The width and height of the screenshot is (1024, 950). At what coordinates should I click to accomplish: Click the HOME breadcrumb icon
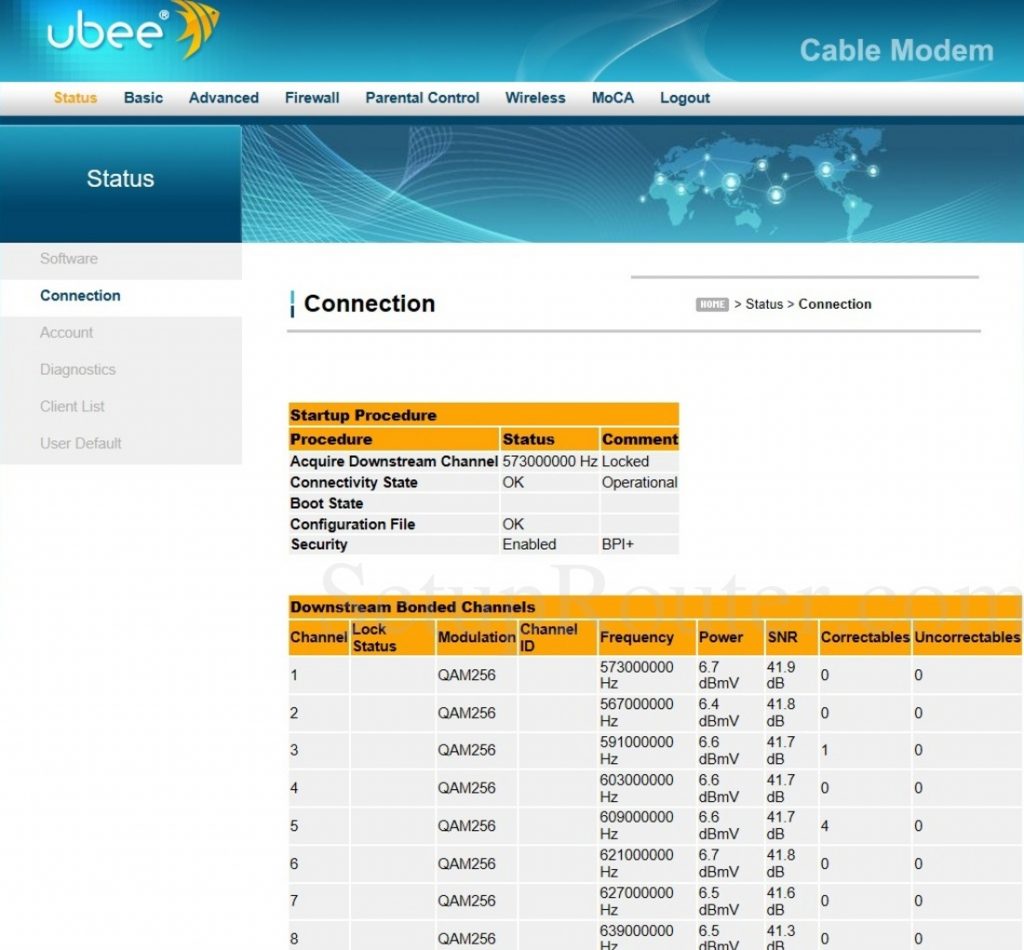pyautogui.click(x=711, y=305)
